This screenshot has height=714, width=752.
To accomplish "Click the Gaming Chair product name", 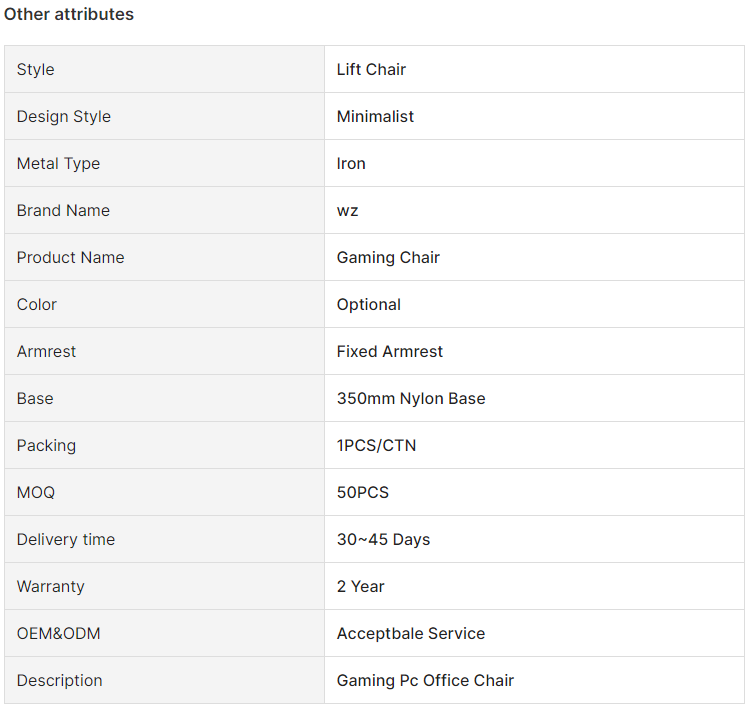I will [x=388, y=258].
